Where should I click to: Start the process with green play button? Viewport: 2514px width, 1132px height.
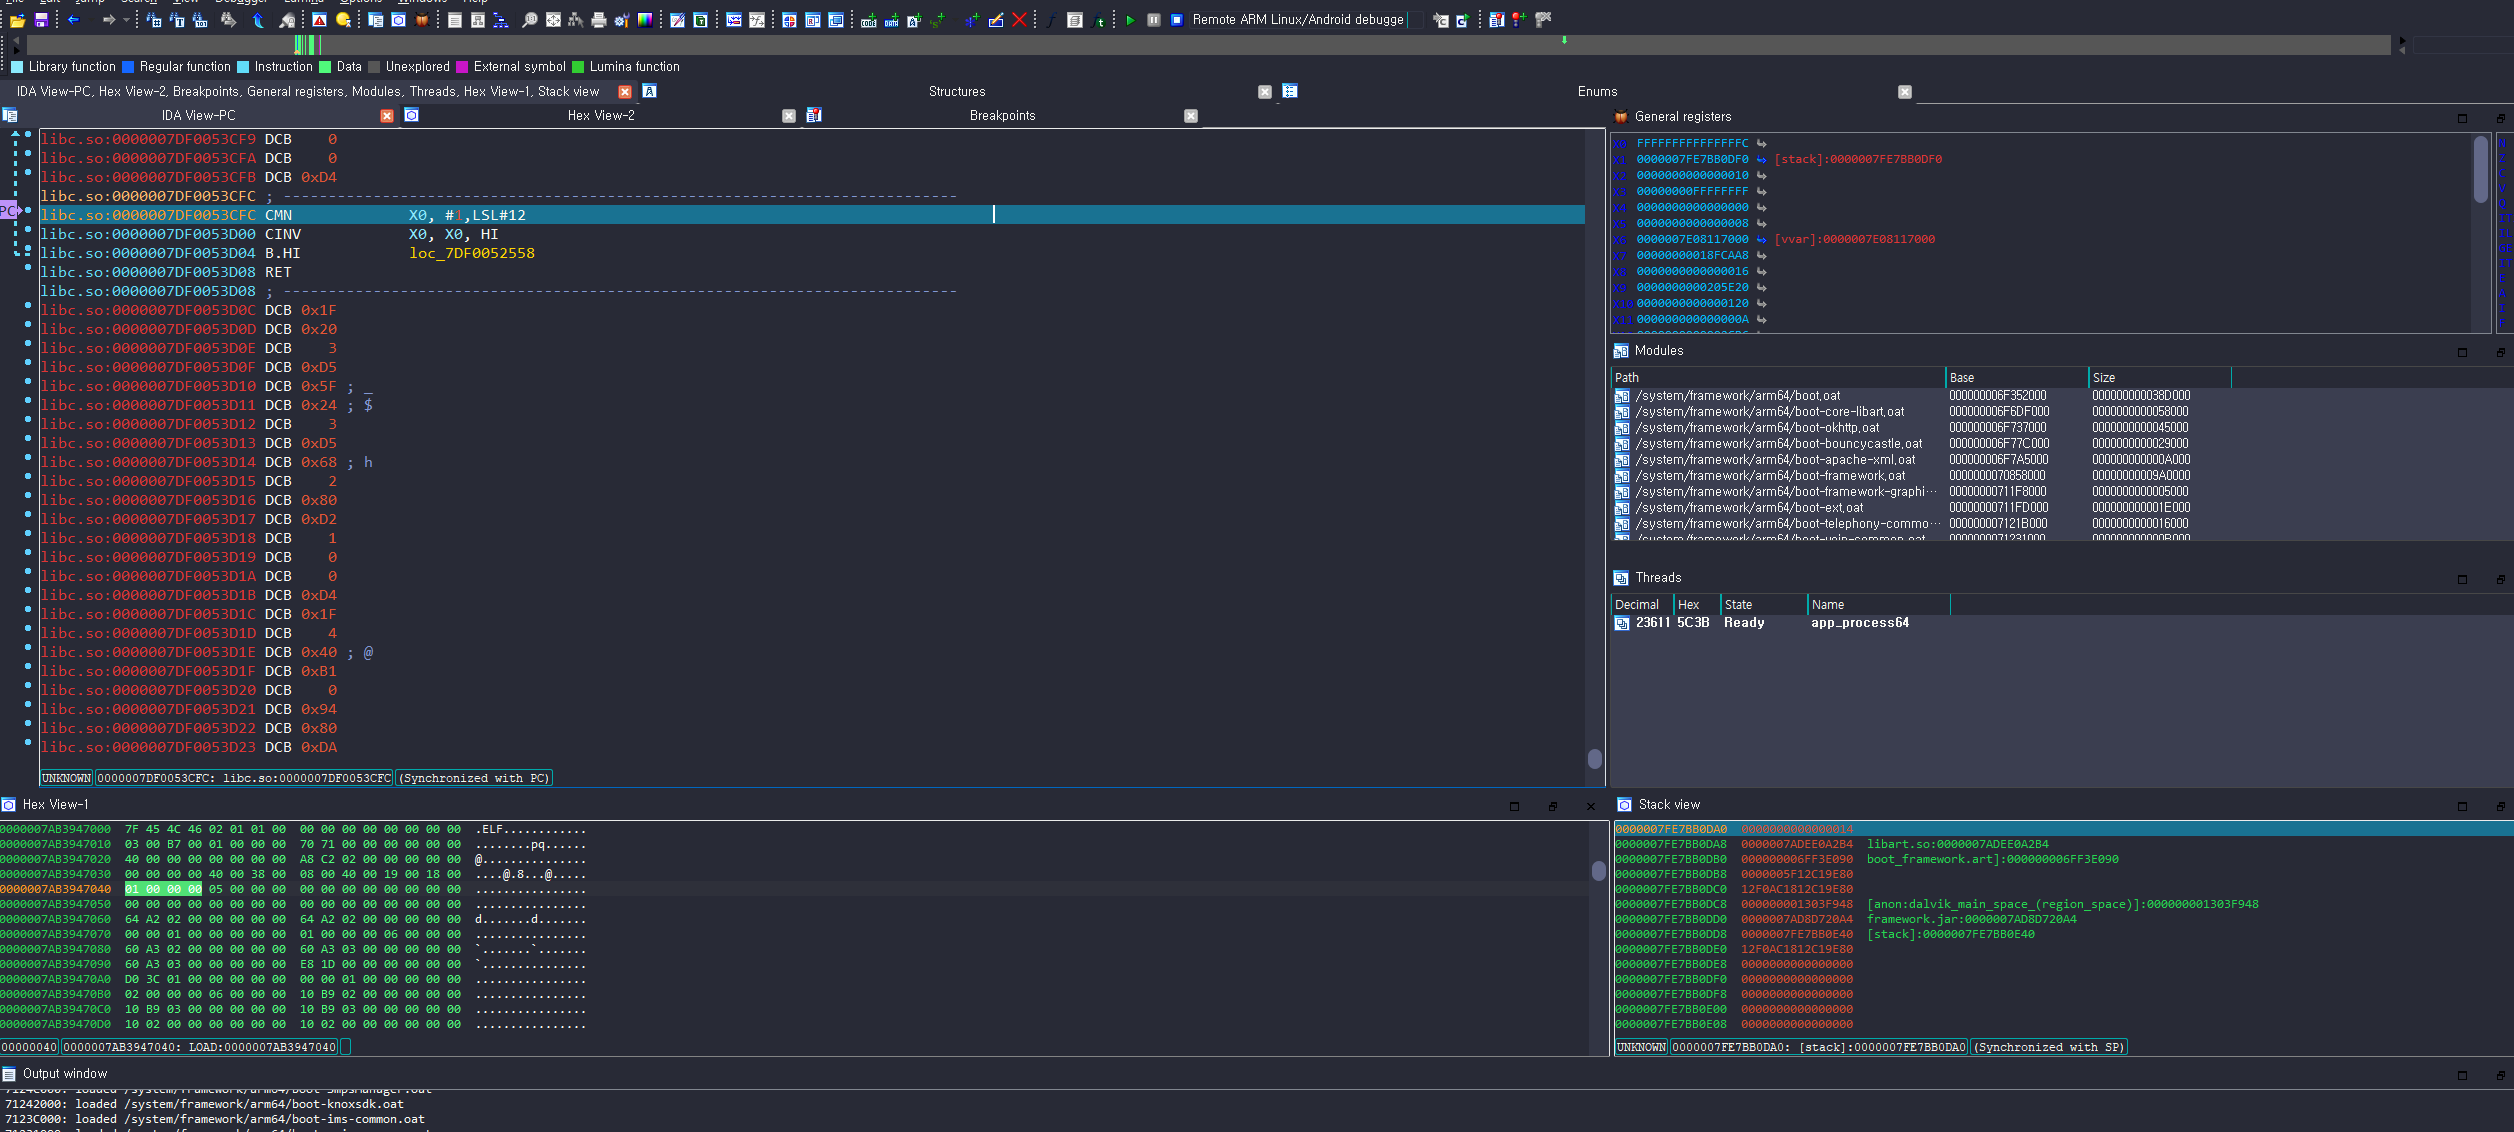coord(1130,20)
